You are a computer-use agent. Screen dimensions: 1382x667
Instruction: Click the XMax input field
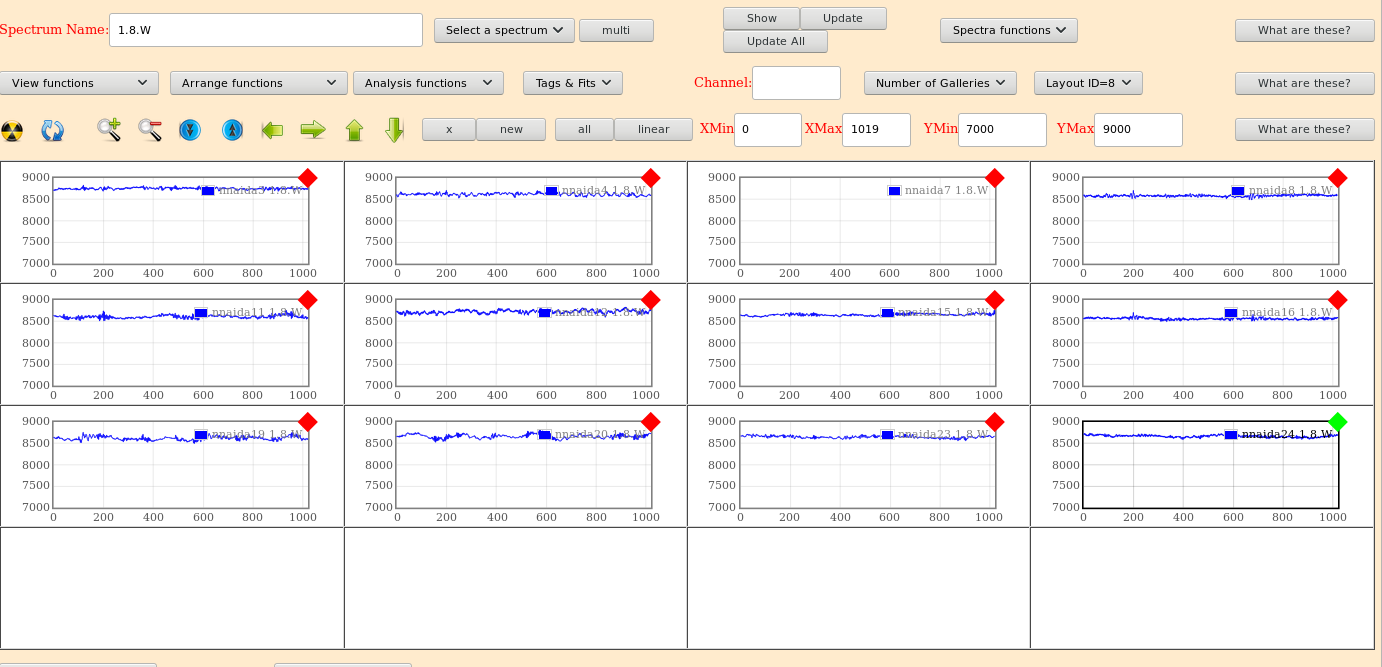877,130
